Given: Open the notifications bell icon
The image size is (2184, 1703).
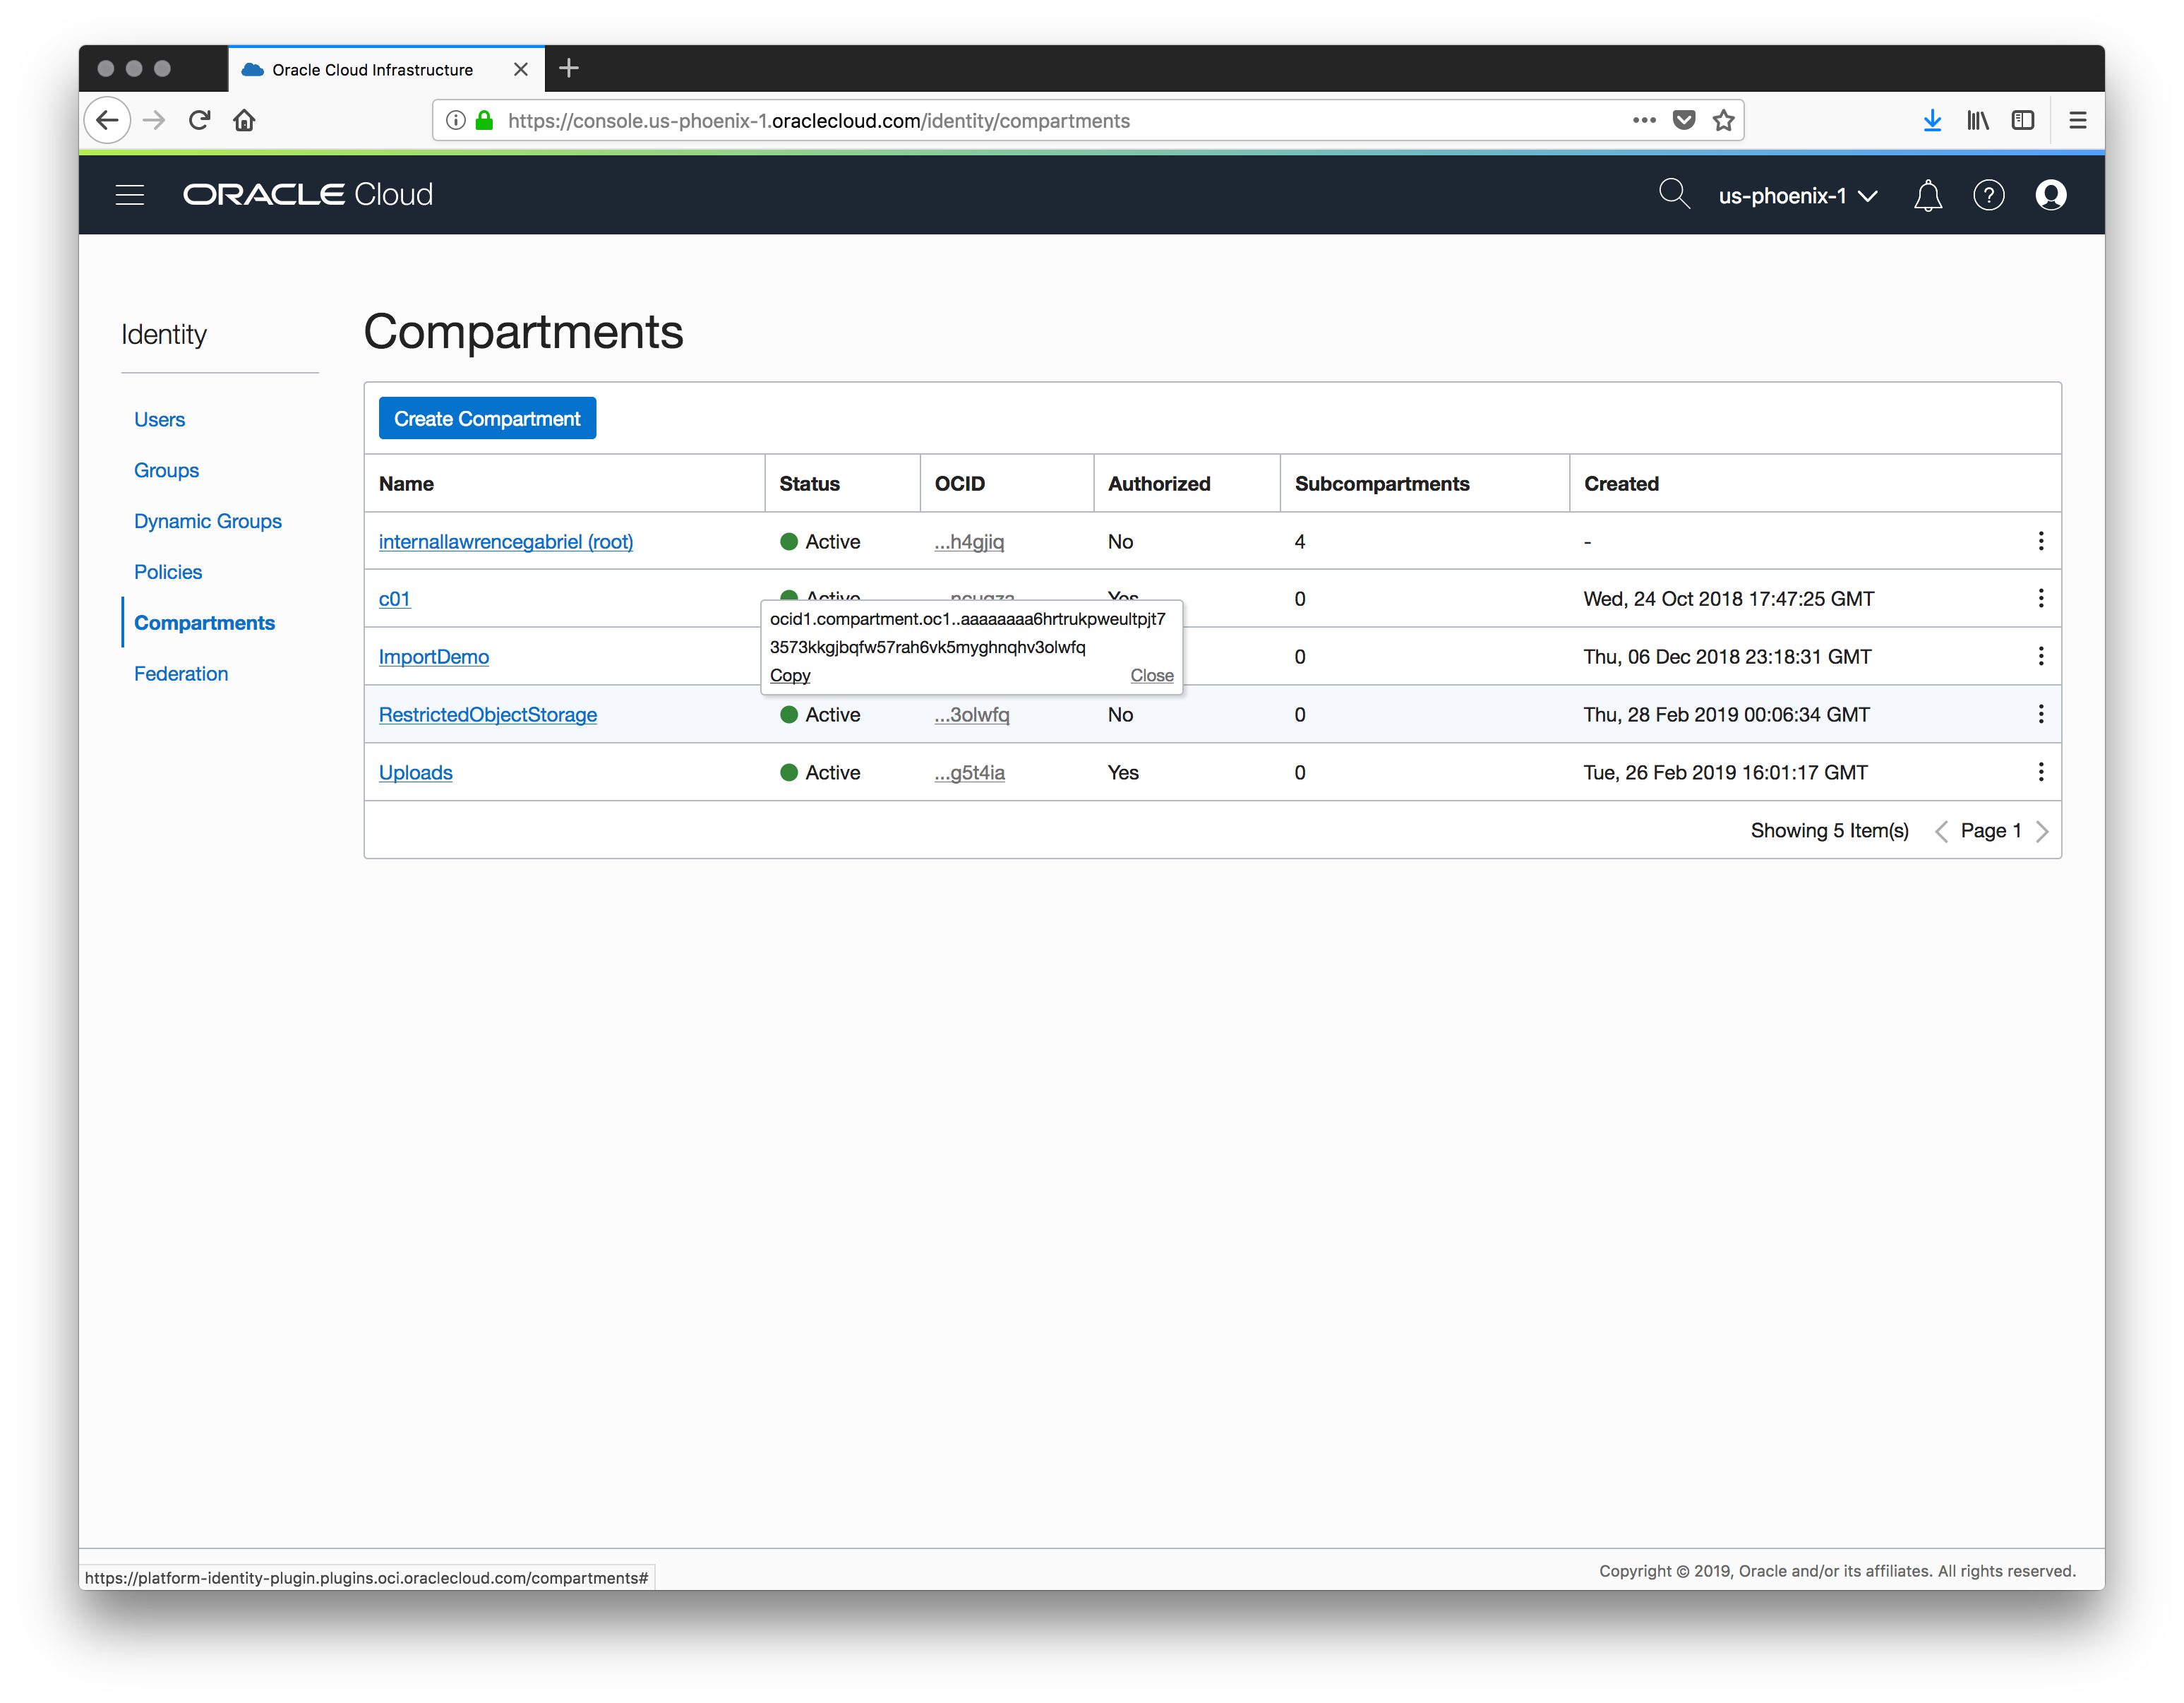Looking at the screenshot, I should tap(1927, 195).
